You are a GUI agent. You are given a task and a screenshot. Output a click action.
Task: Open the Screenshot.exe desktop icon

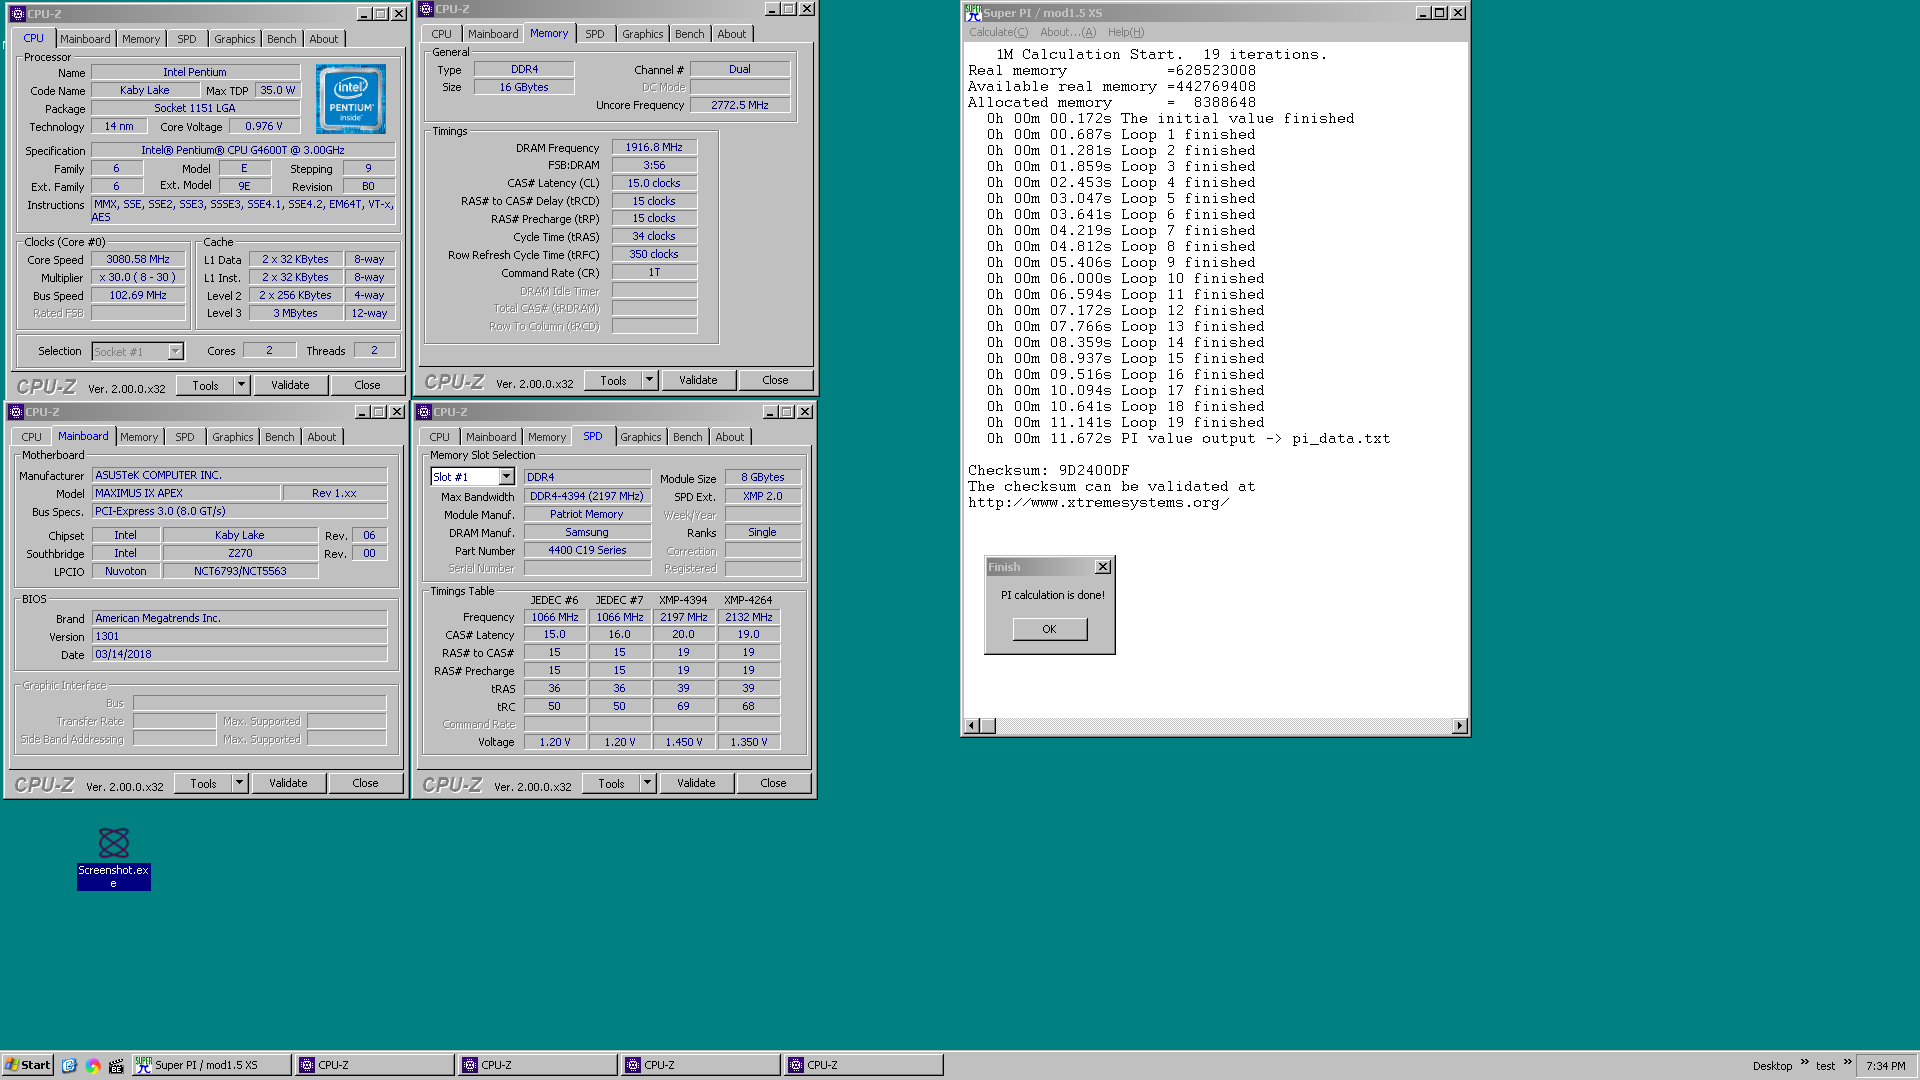pyautogui.click(x=113, y=857)
